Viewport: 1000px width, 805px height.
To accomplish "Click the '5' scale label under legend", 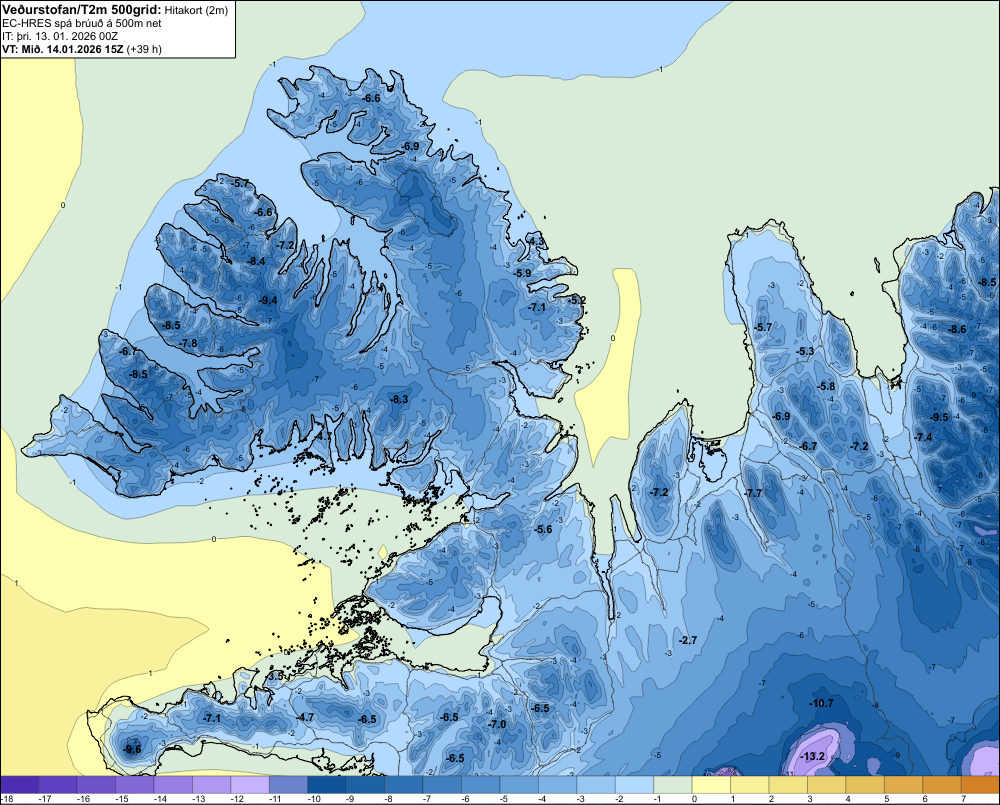I will click(886, 799).
